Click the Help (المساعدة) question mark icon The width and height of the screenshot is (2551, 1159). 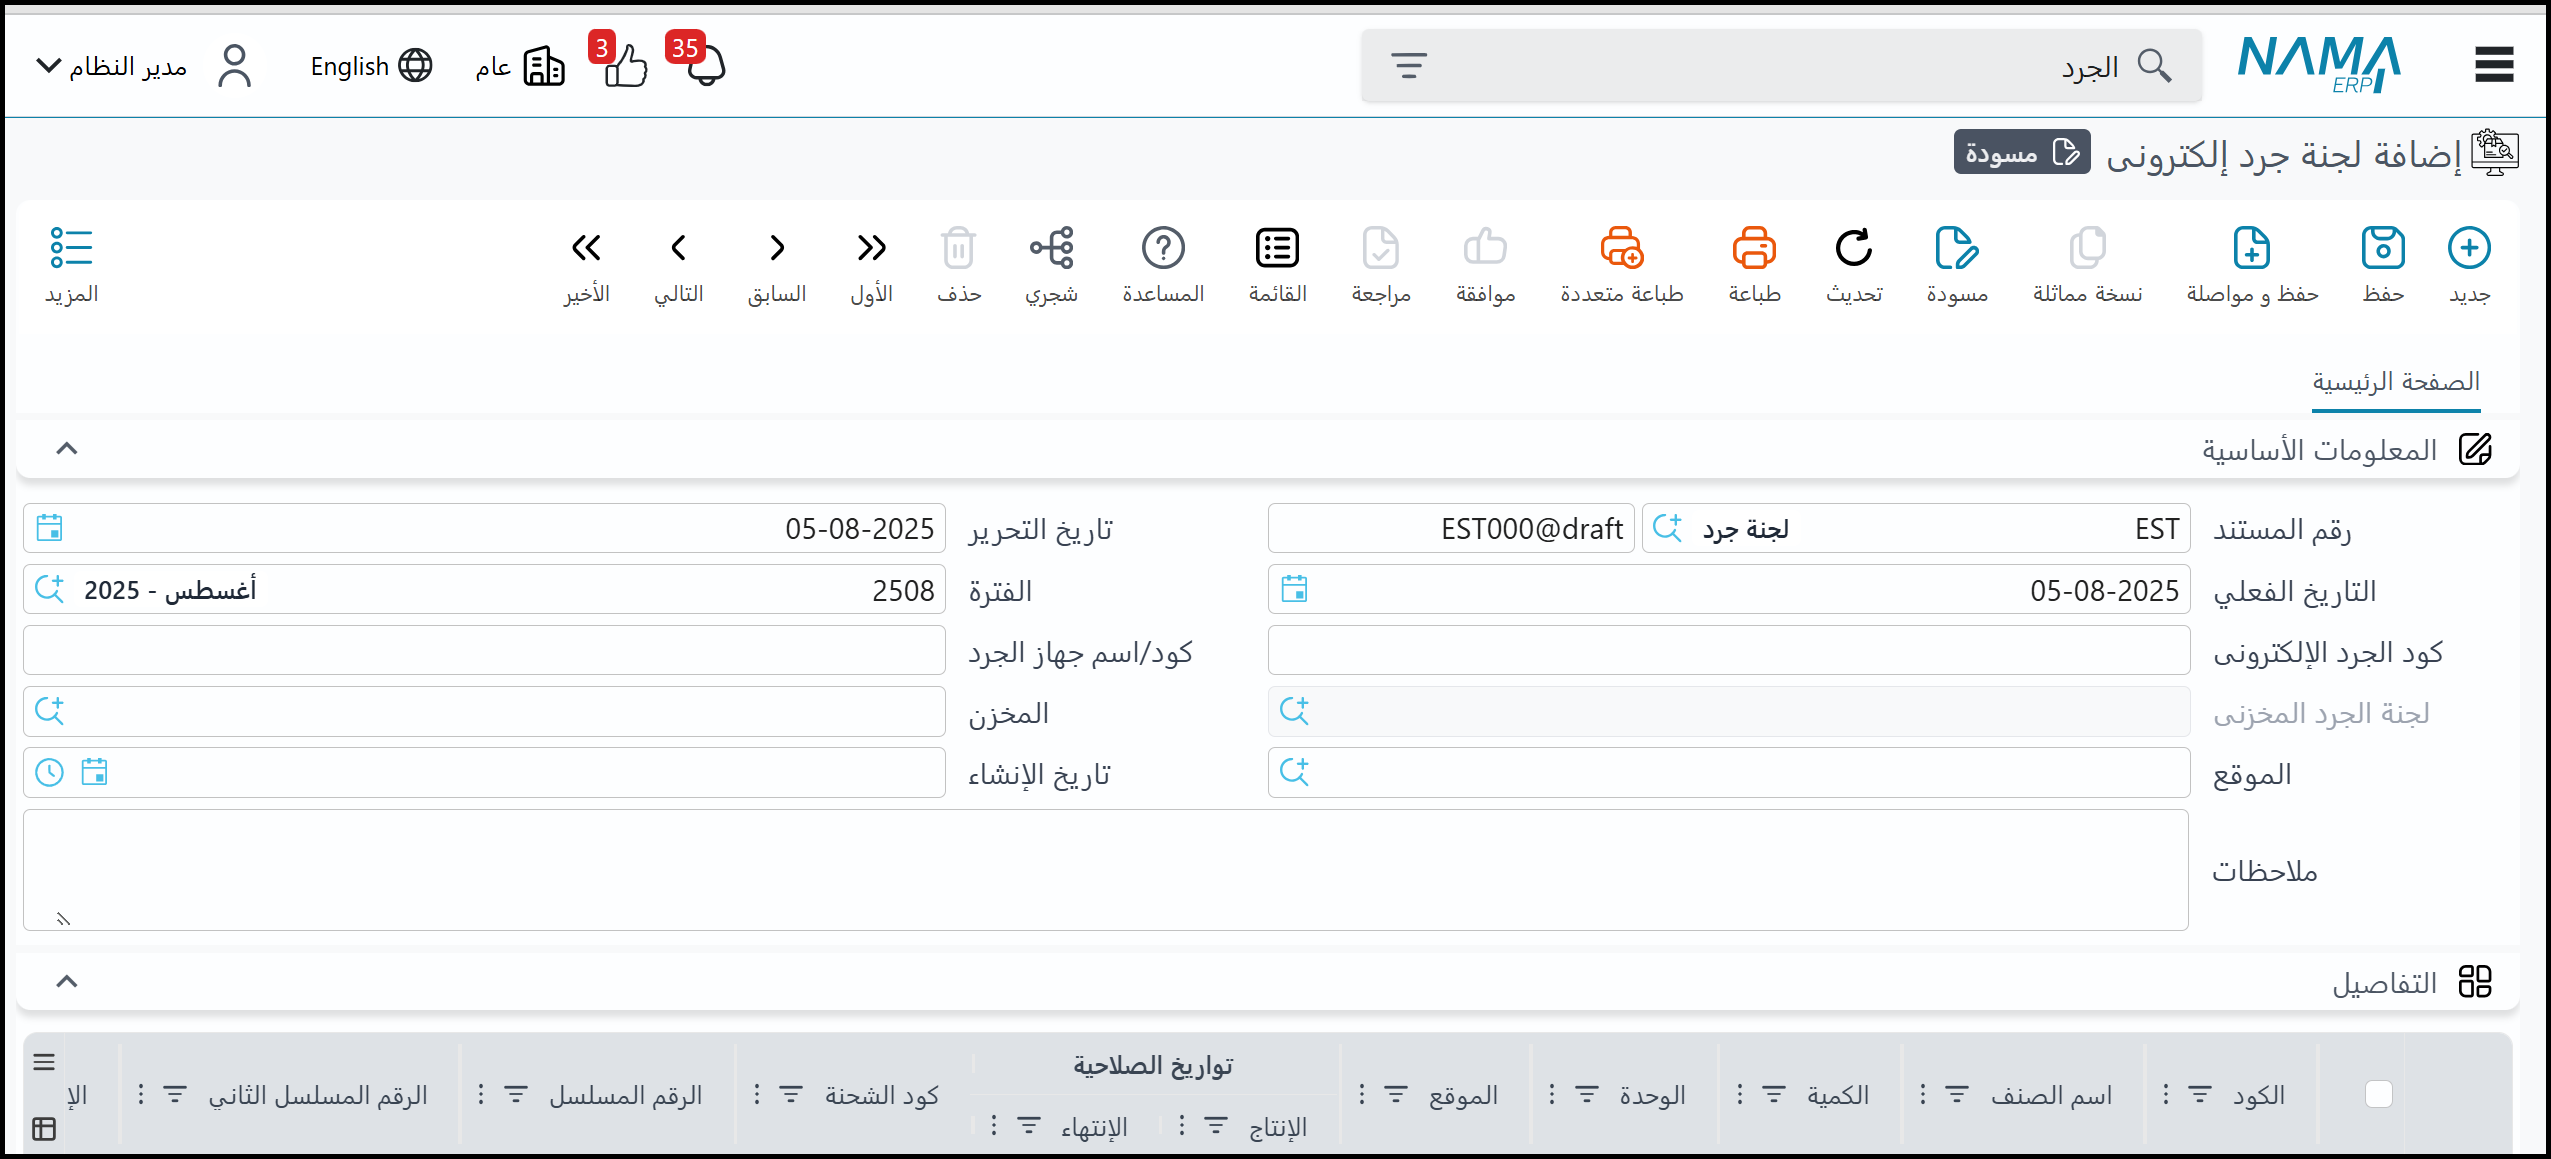1162,249
